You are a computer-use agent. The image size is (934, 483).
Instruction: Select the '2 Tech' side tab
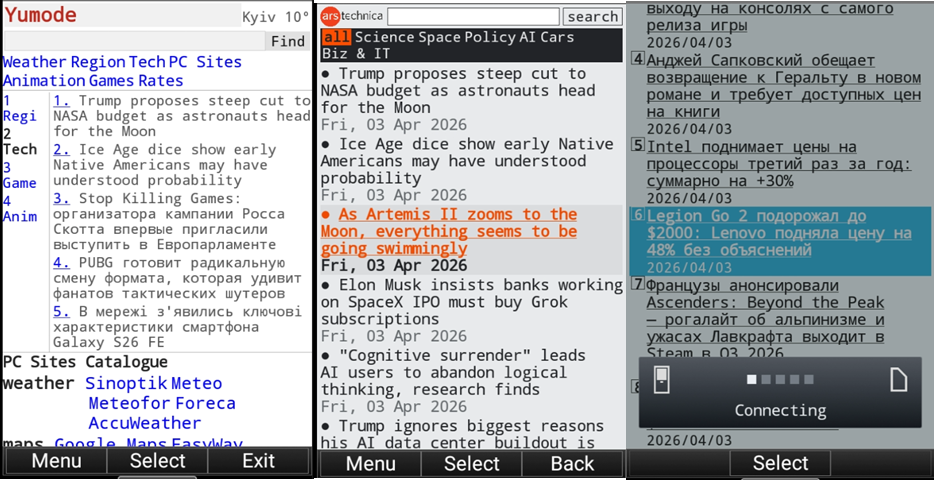20,141
